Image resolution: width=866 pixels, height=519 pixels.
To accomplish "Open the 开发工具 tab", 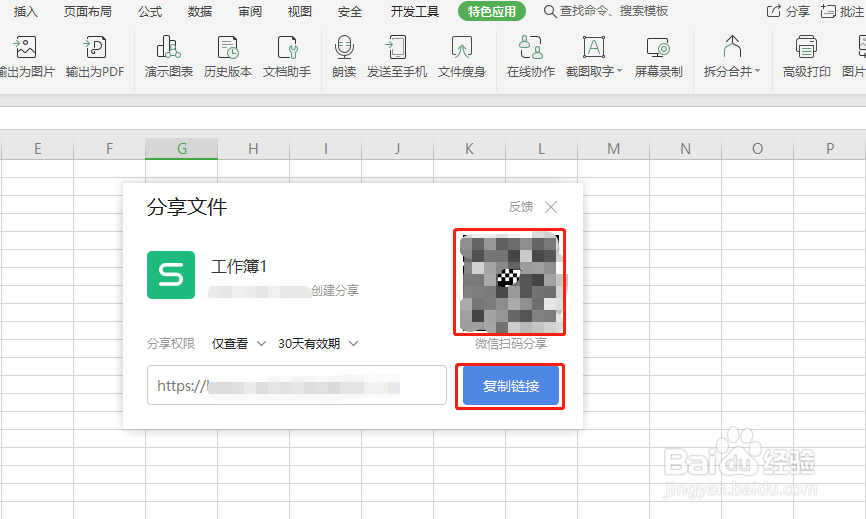I will pos(414,11).
